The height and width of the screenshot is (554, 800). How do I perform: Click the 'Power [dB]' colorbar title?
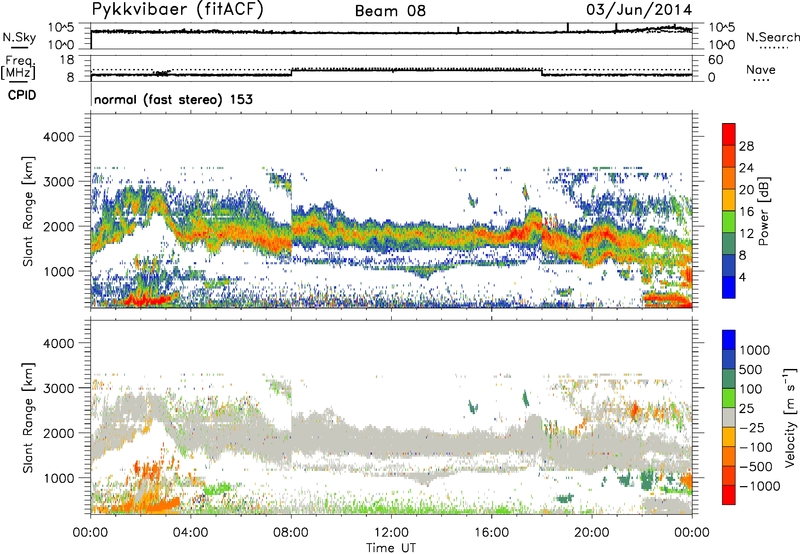click(764, 211)
